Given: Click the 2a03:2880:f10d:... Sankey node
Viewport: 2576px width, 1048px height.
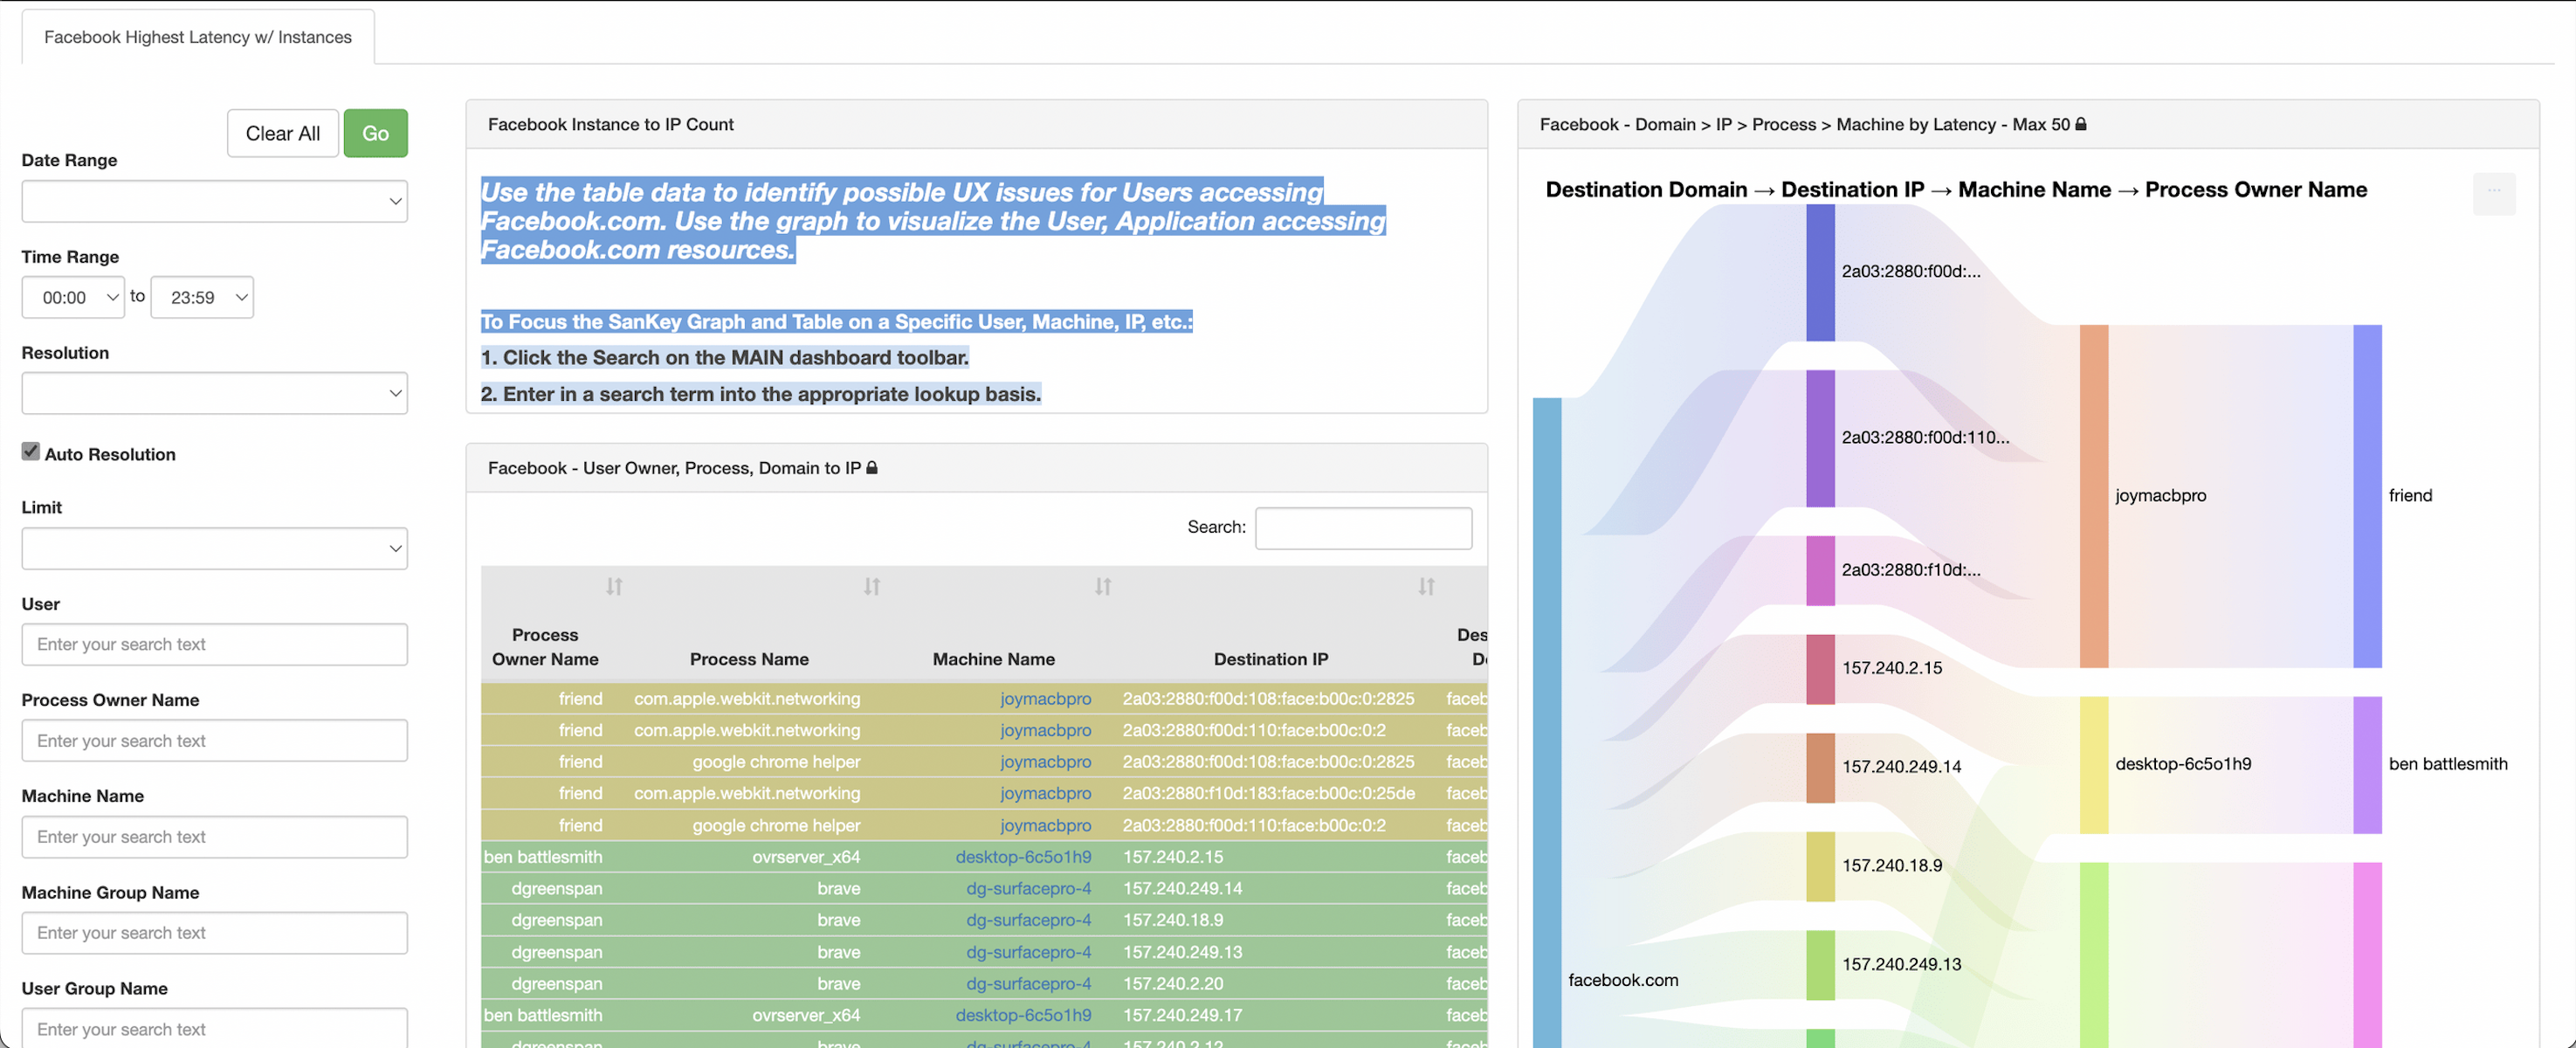Looking at the screenshot, I should [x=1820, y=570].
